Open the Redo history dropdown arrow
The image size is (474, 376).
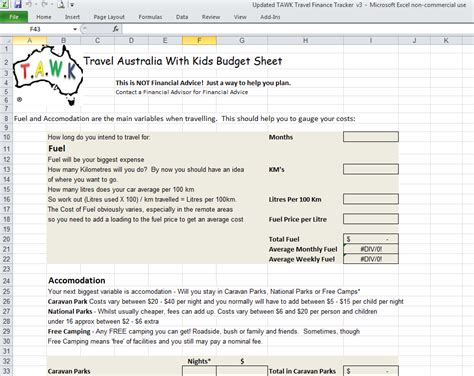(x=52, y=5)
